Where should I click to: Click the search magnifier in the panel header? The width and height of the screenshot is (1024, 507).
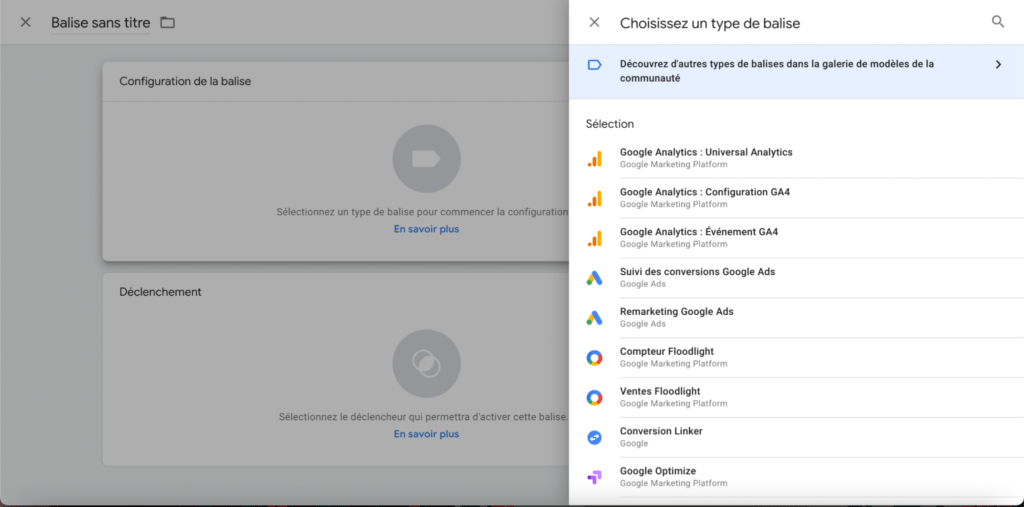(x=998, y=22)
